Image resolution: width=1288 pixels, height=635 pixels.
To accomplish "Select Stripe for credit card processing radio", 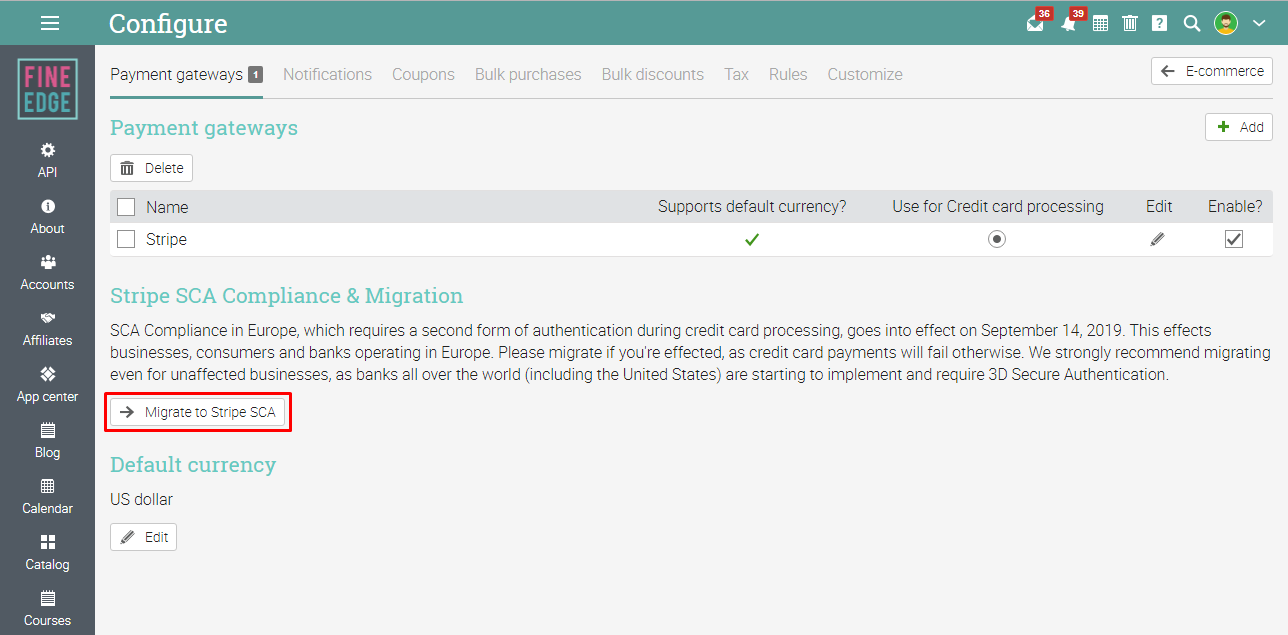I will click(x=997, y=239).
